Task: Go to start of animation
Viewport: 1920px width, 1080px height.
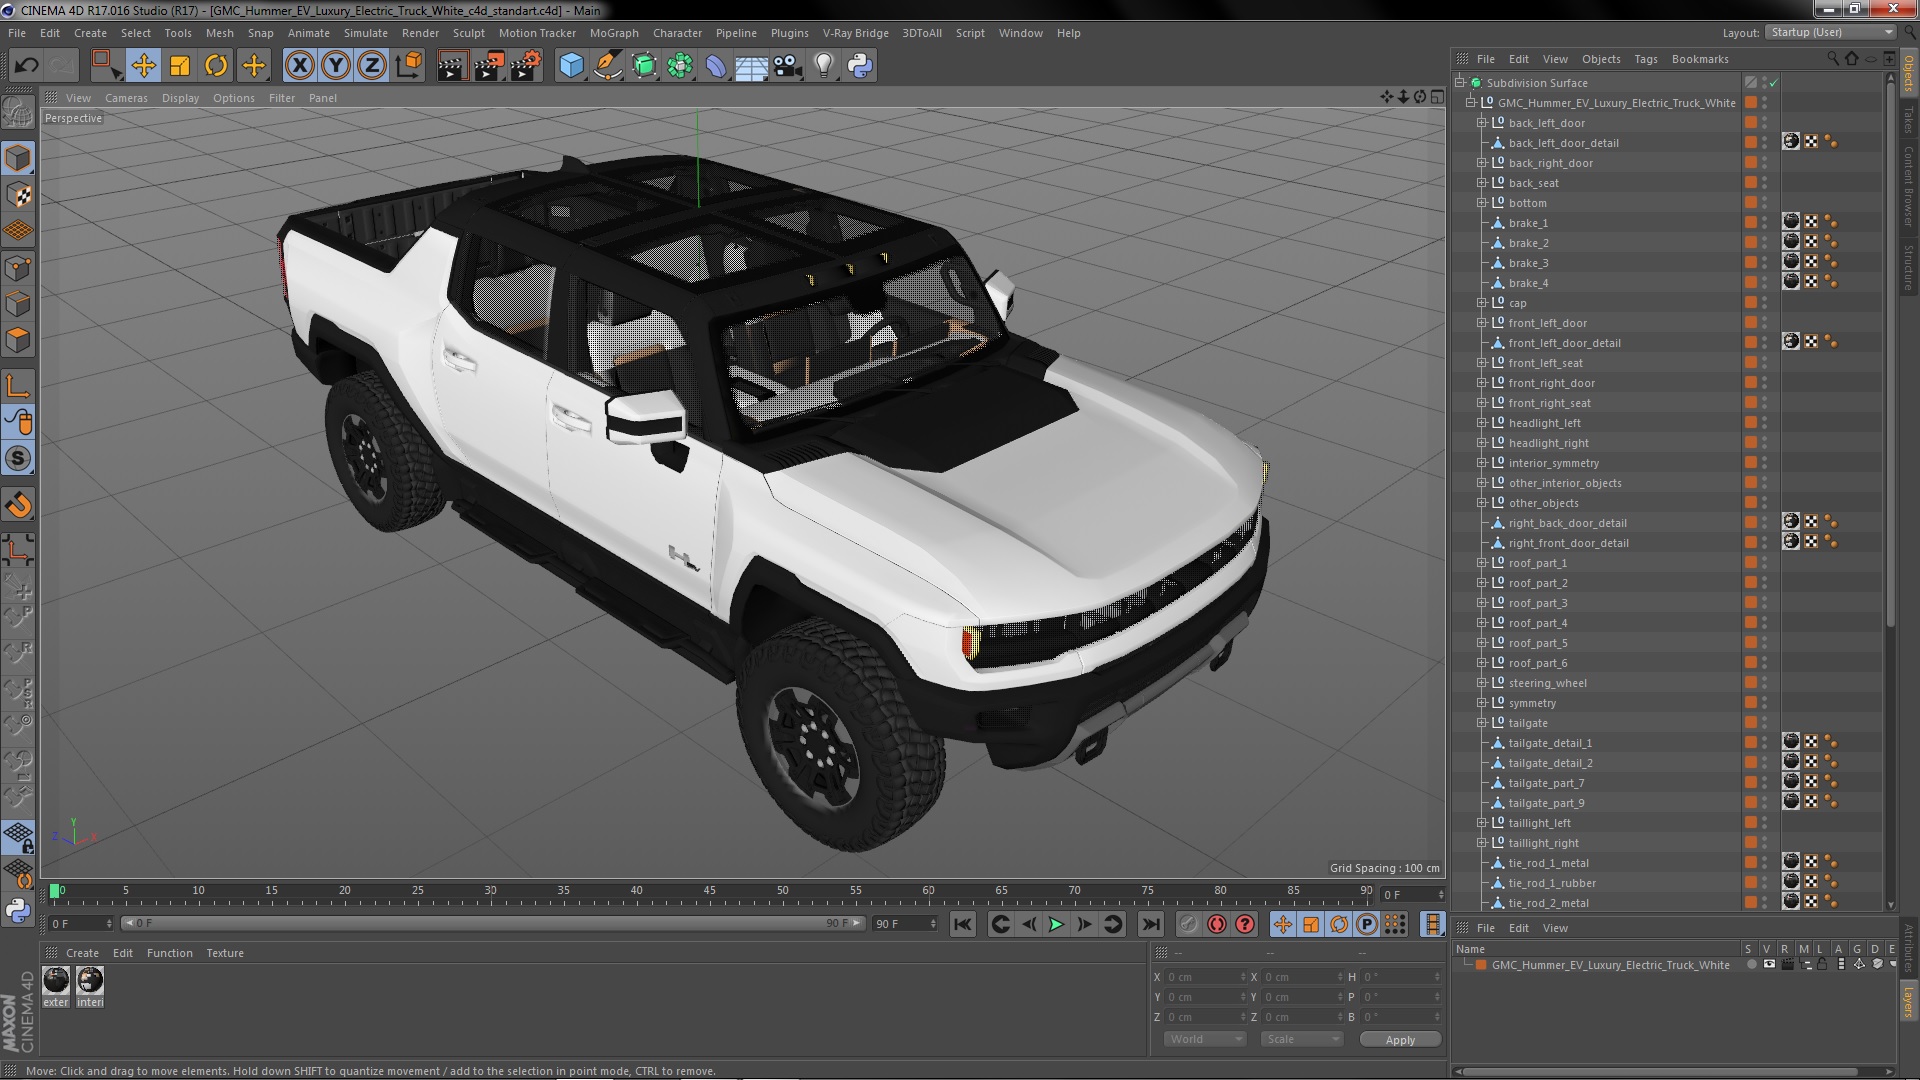Action: [962, 925]
